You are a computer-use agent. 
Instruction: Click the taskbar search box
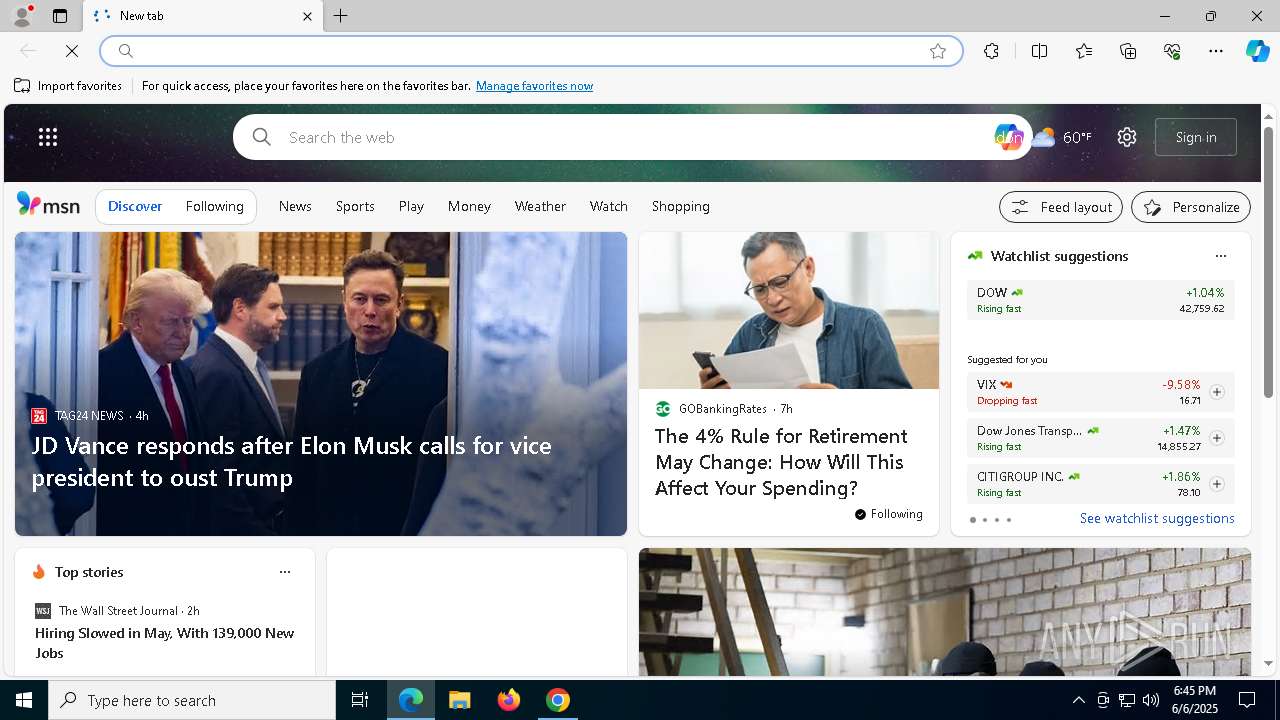[x=192, y=700]
